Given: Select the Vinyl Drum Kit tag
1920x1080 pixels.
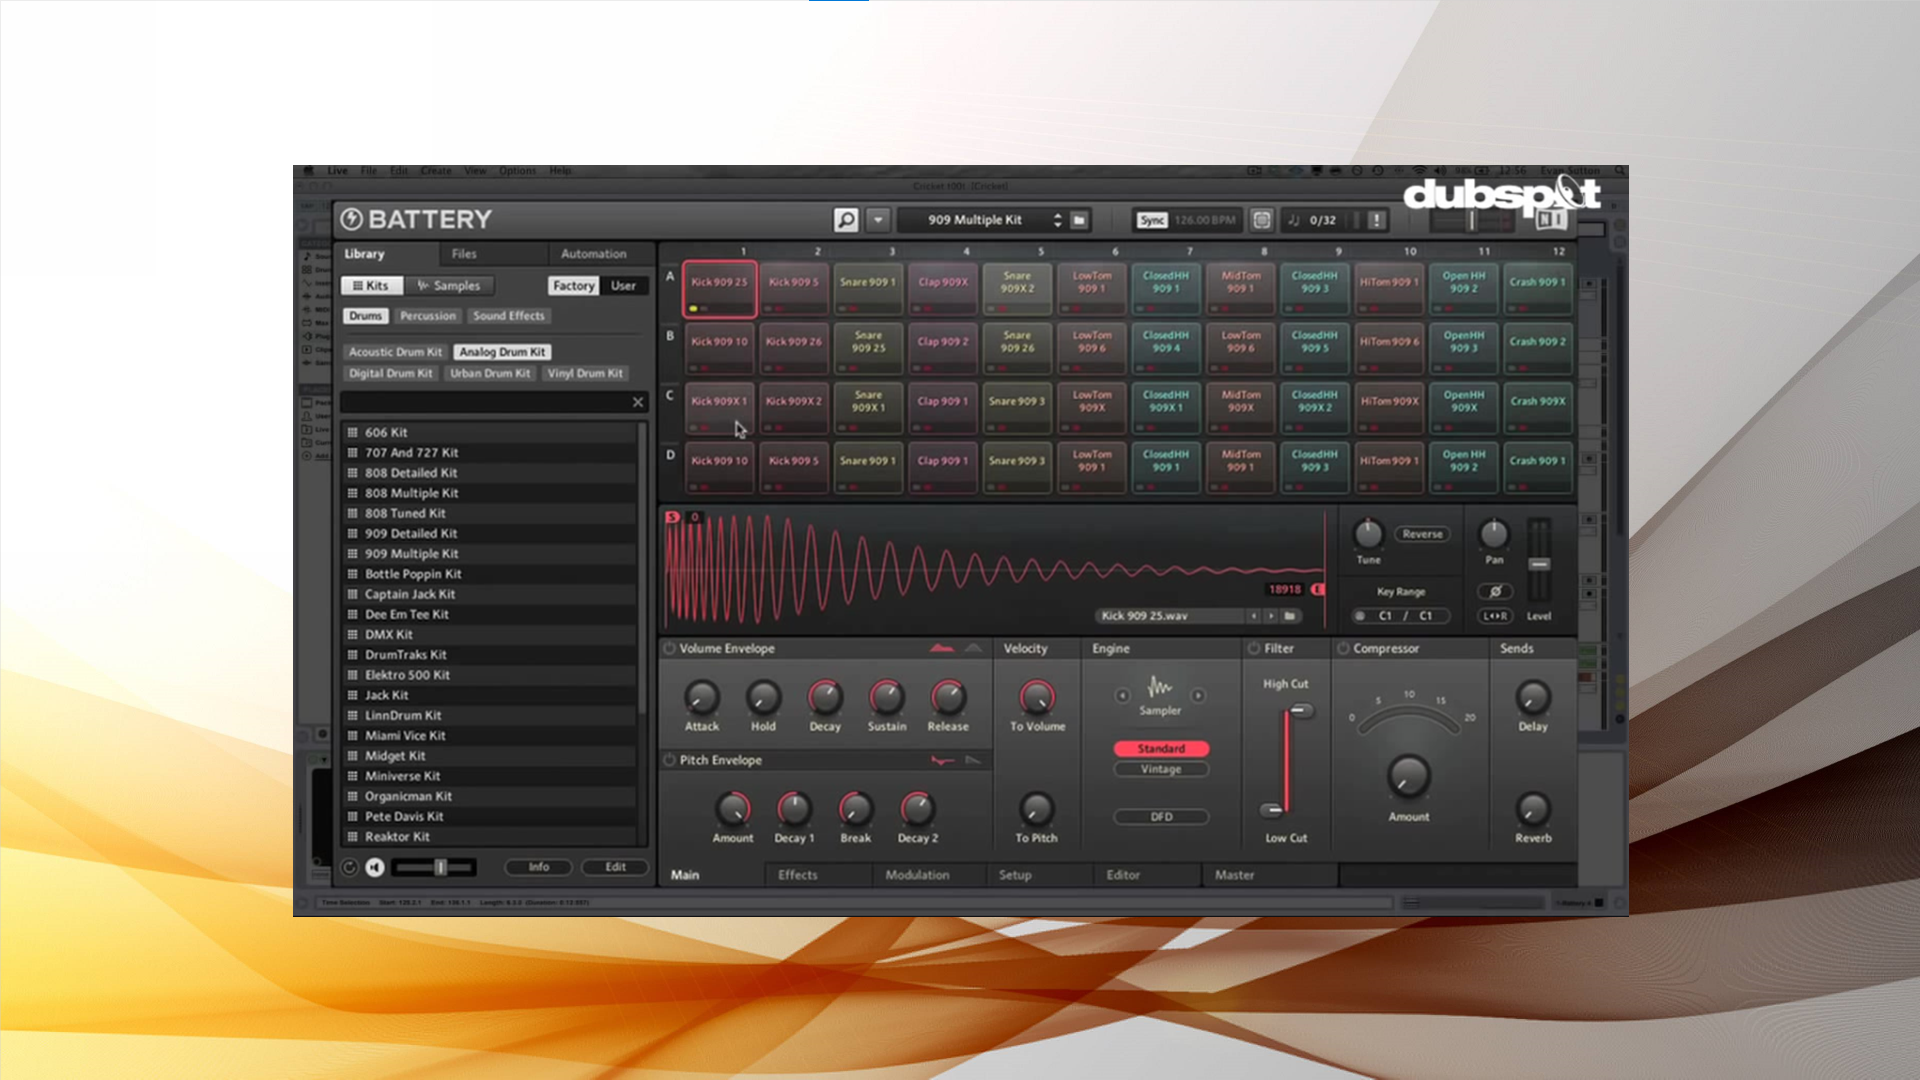Looking at the screenshot, I should [585, 373].
